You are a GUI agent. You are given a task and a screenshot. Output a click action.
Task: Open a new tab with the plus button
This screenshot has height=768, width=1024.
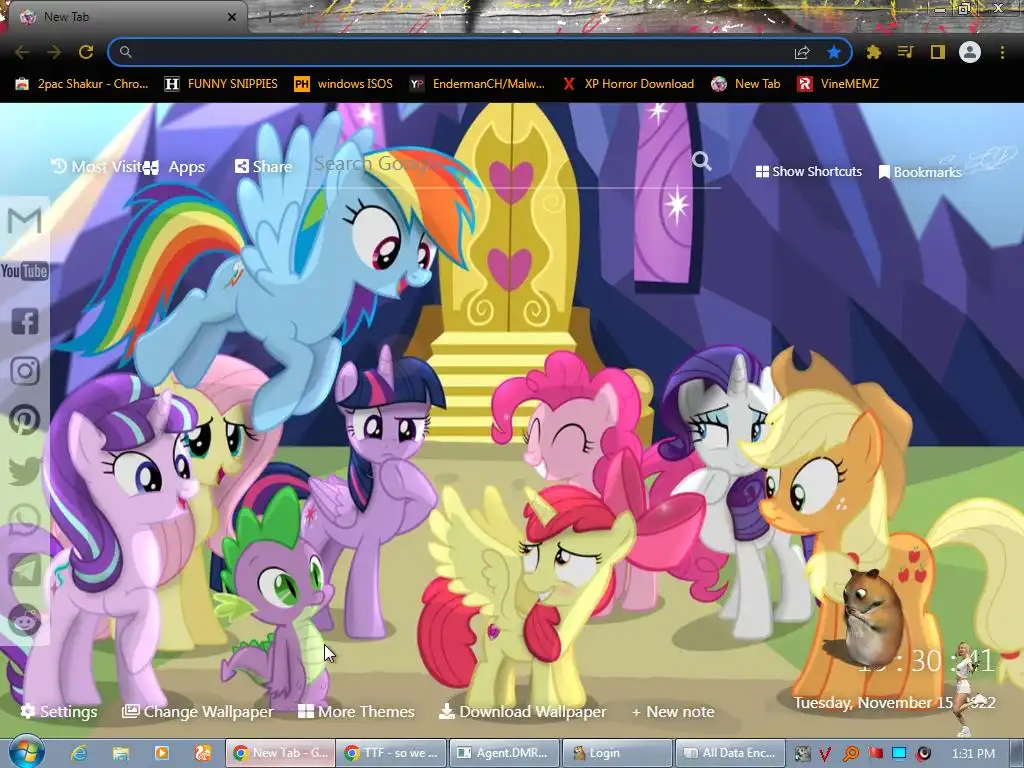[x=269, y=18]
